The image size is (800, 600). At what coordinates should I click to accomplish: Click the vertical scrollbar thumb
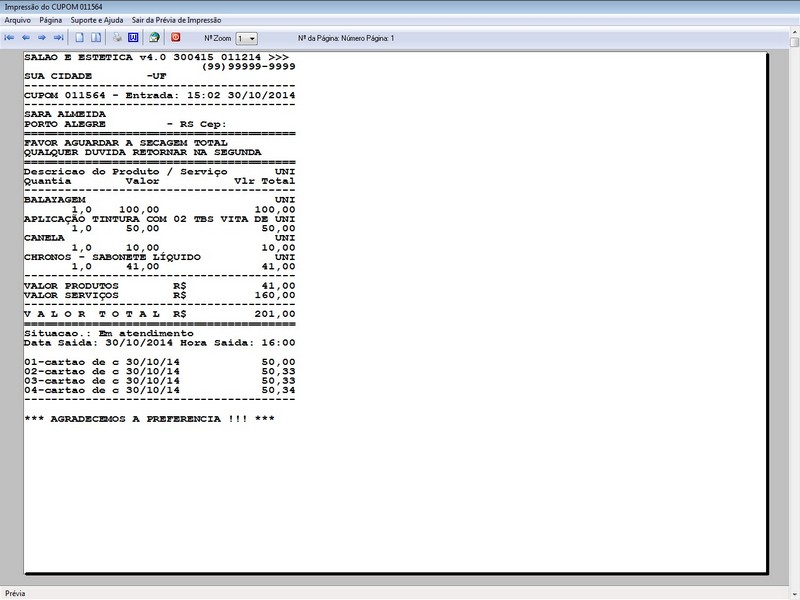click(x=794, y=42)
